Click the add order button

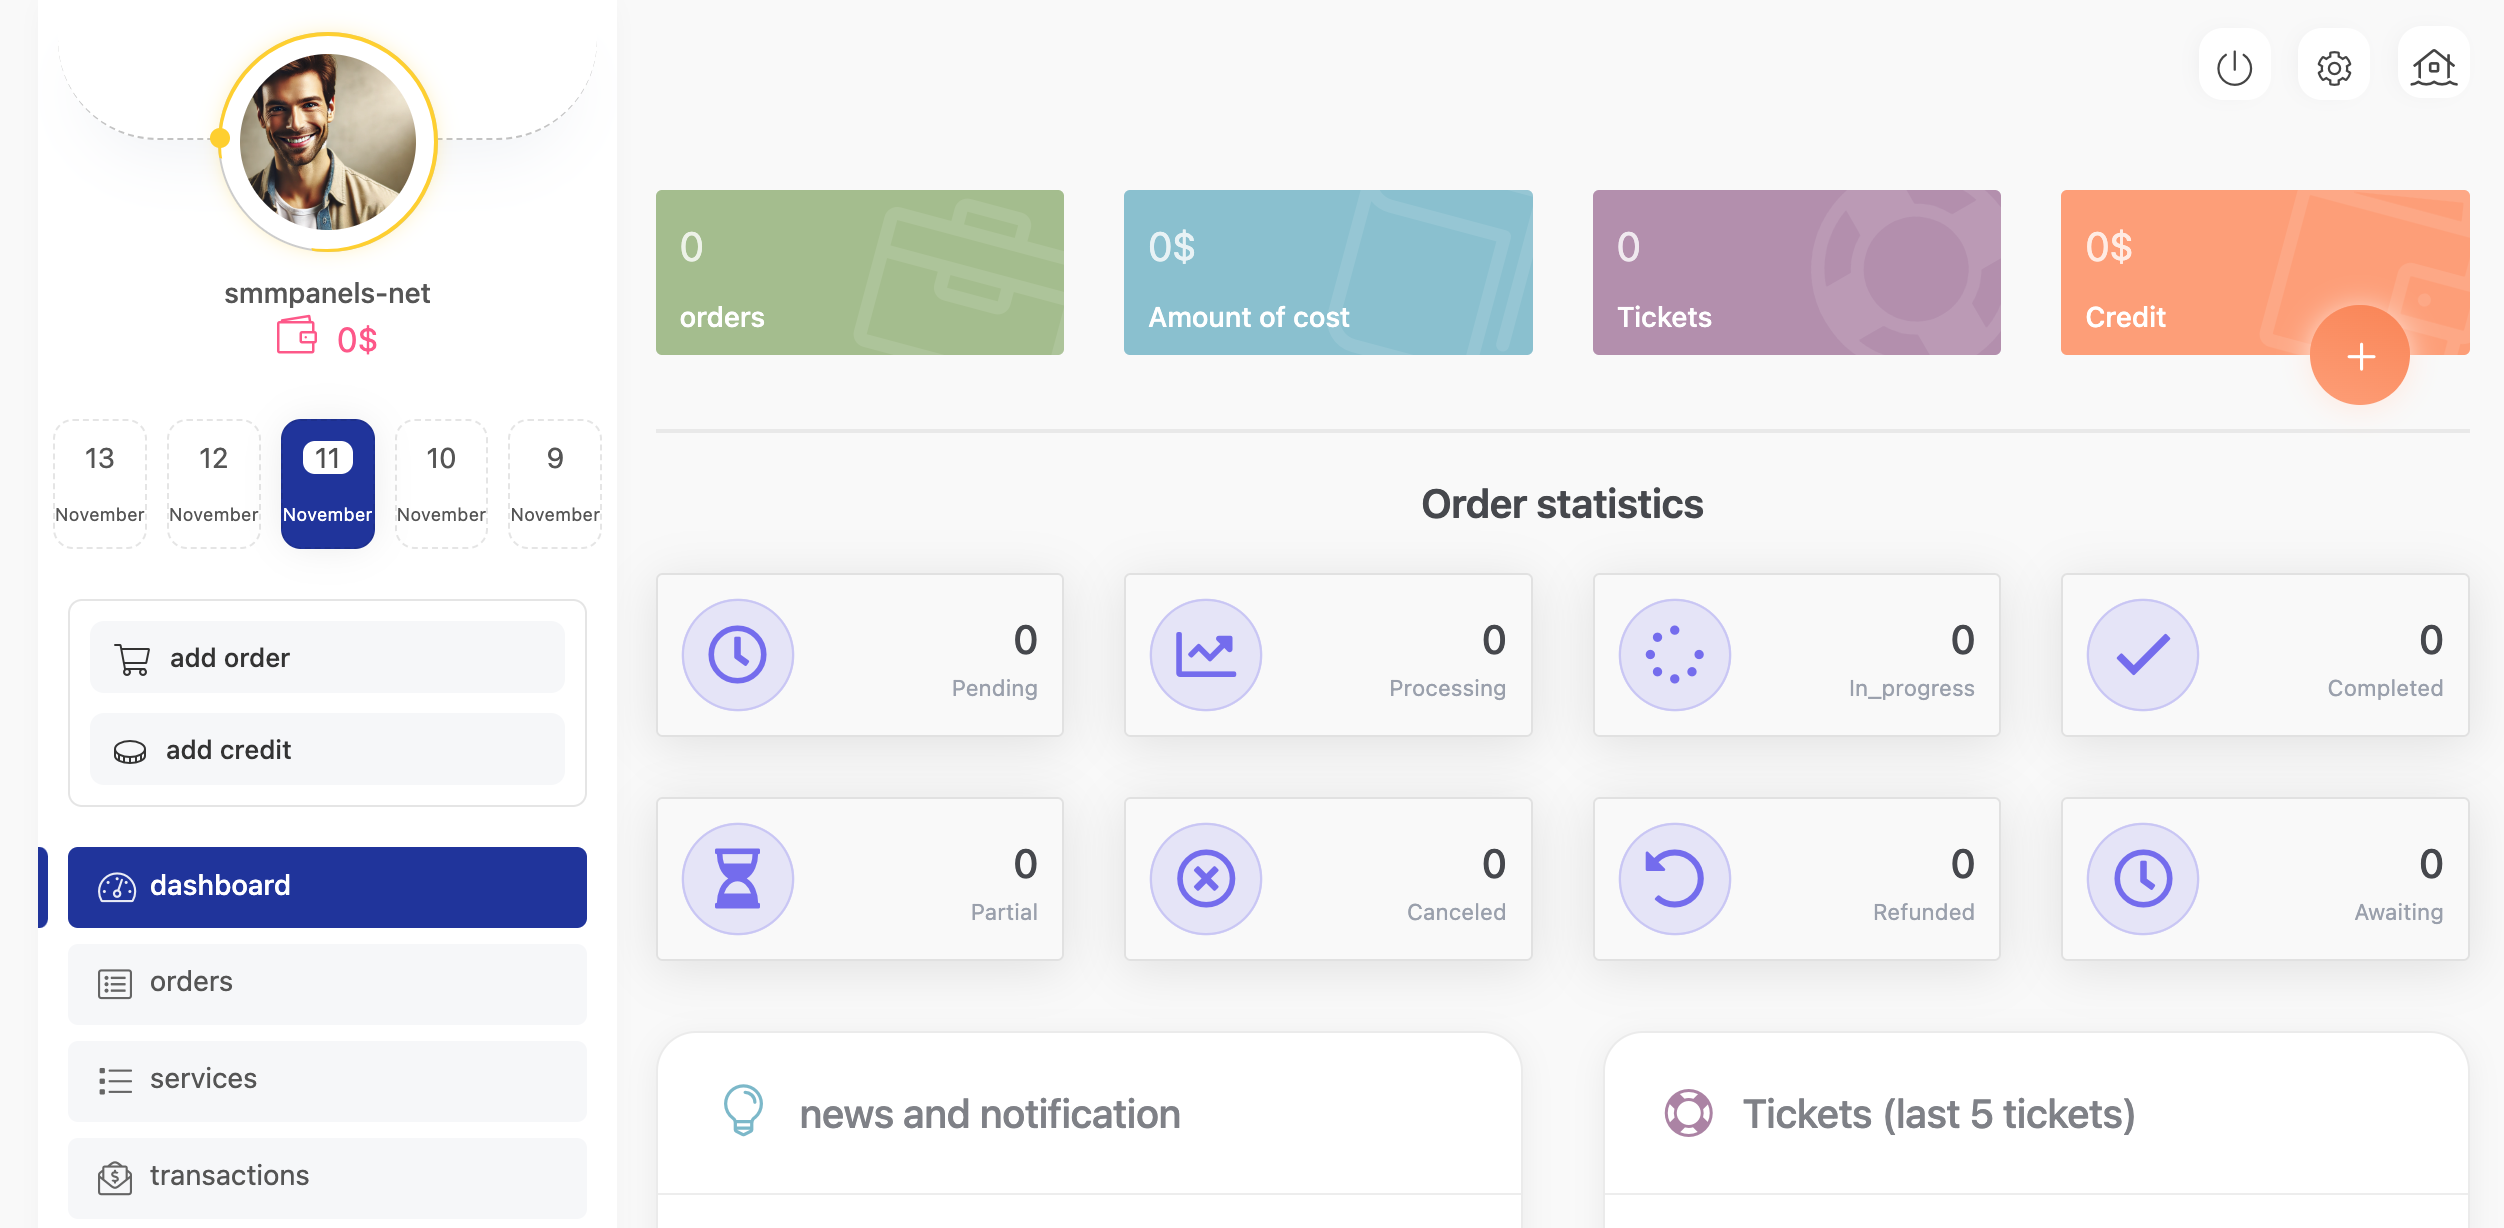point(327,657)
